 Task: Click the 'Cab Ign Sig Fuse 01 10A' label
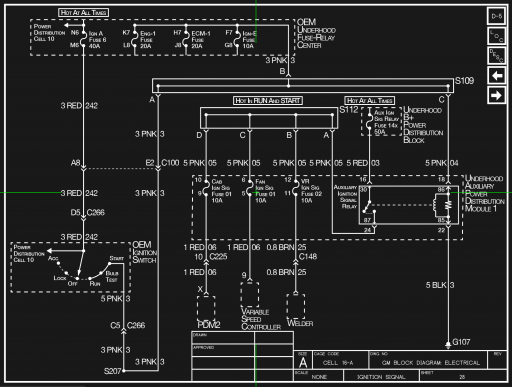[x=221, y=191]
